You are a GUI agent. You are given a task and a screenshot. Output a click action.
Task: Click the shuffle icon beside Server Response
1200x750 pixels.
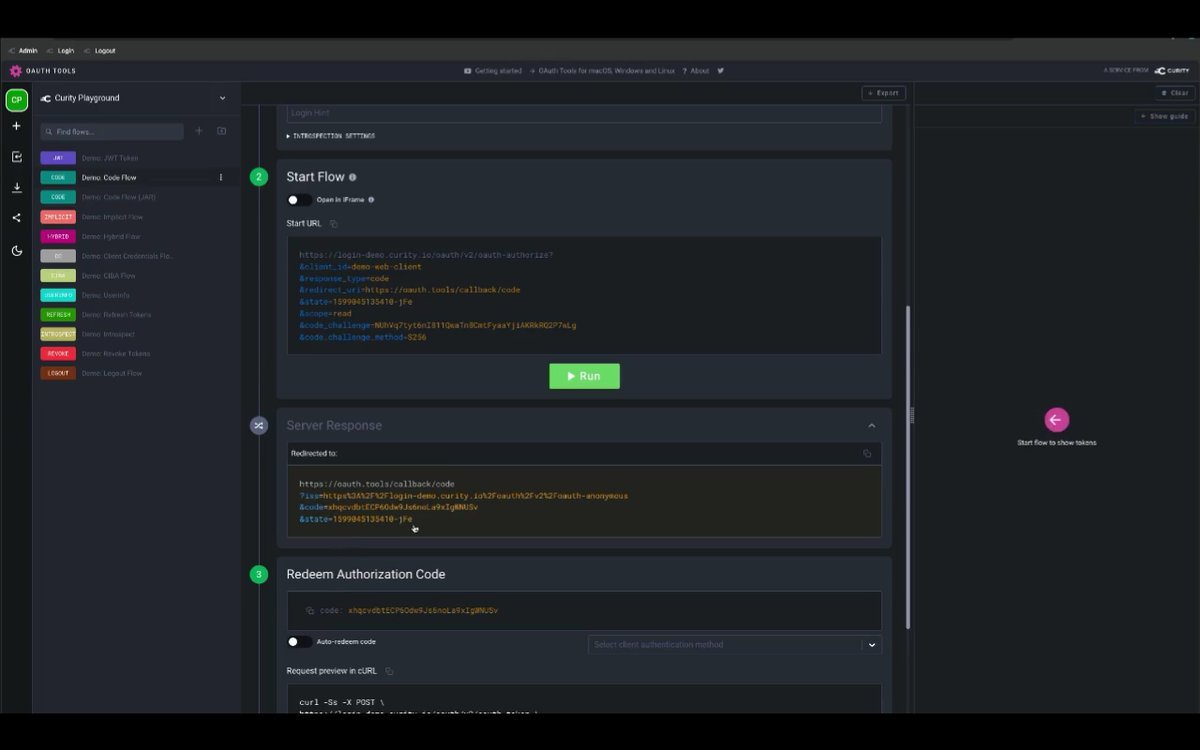tap(259, 425)
